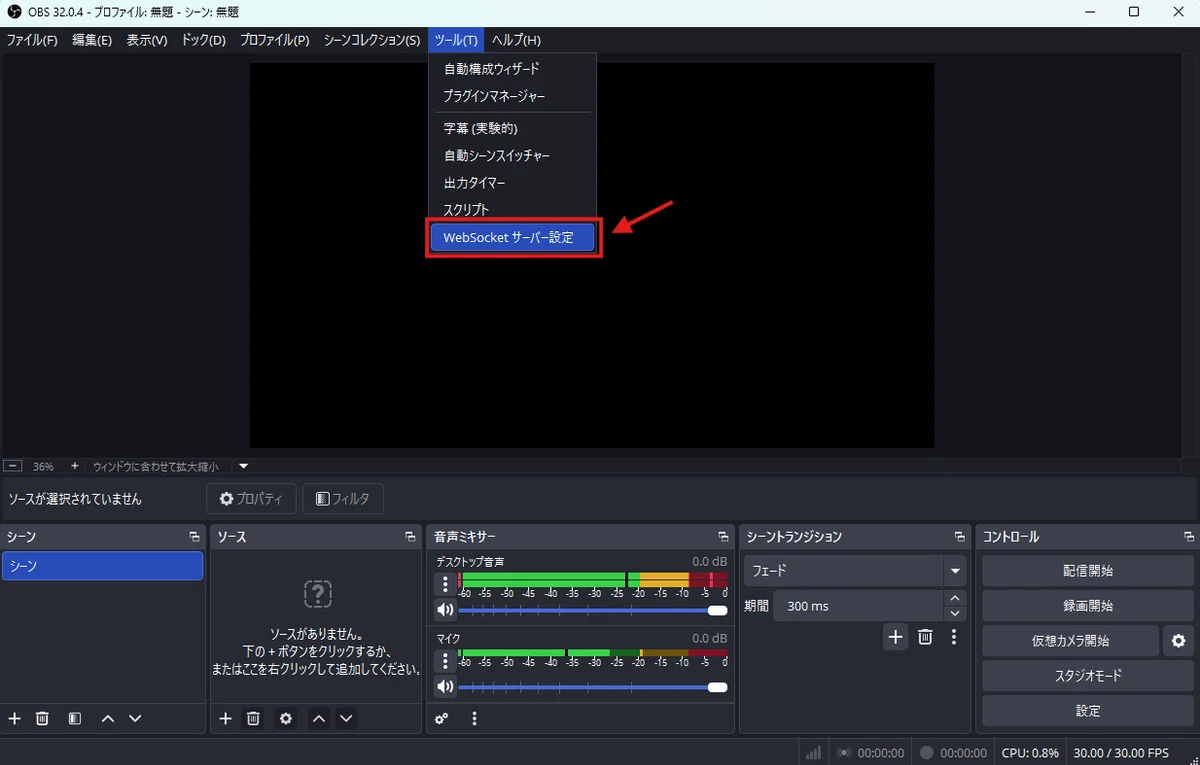Decrease transition duration with down arrow

coord(956,613)
